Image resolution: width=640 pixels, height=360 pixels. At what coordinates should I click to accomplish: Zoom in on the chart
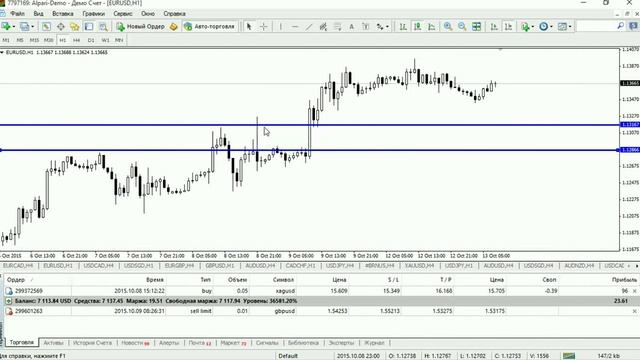(448, 27)
